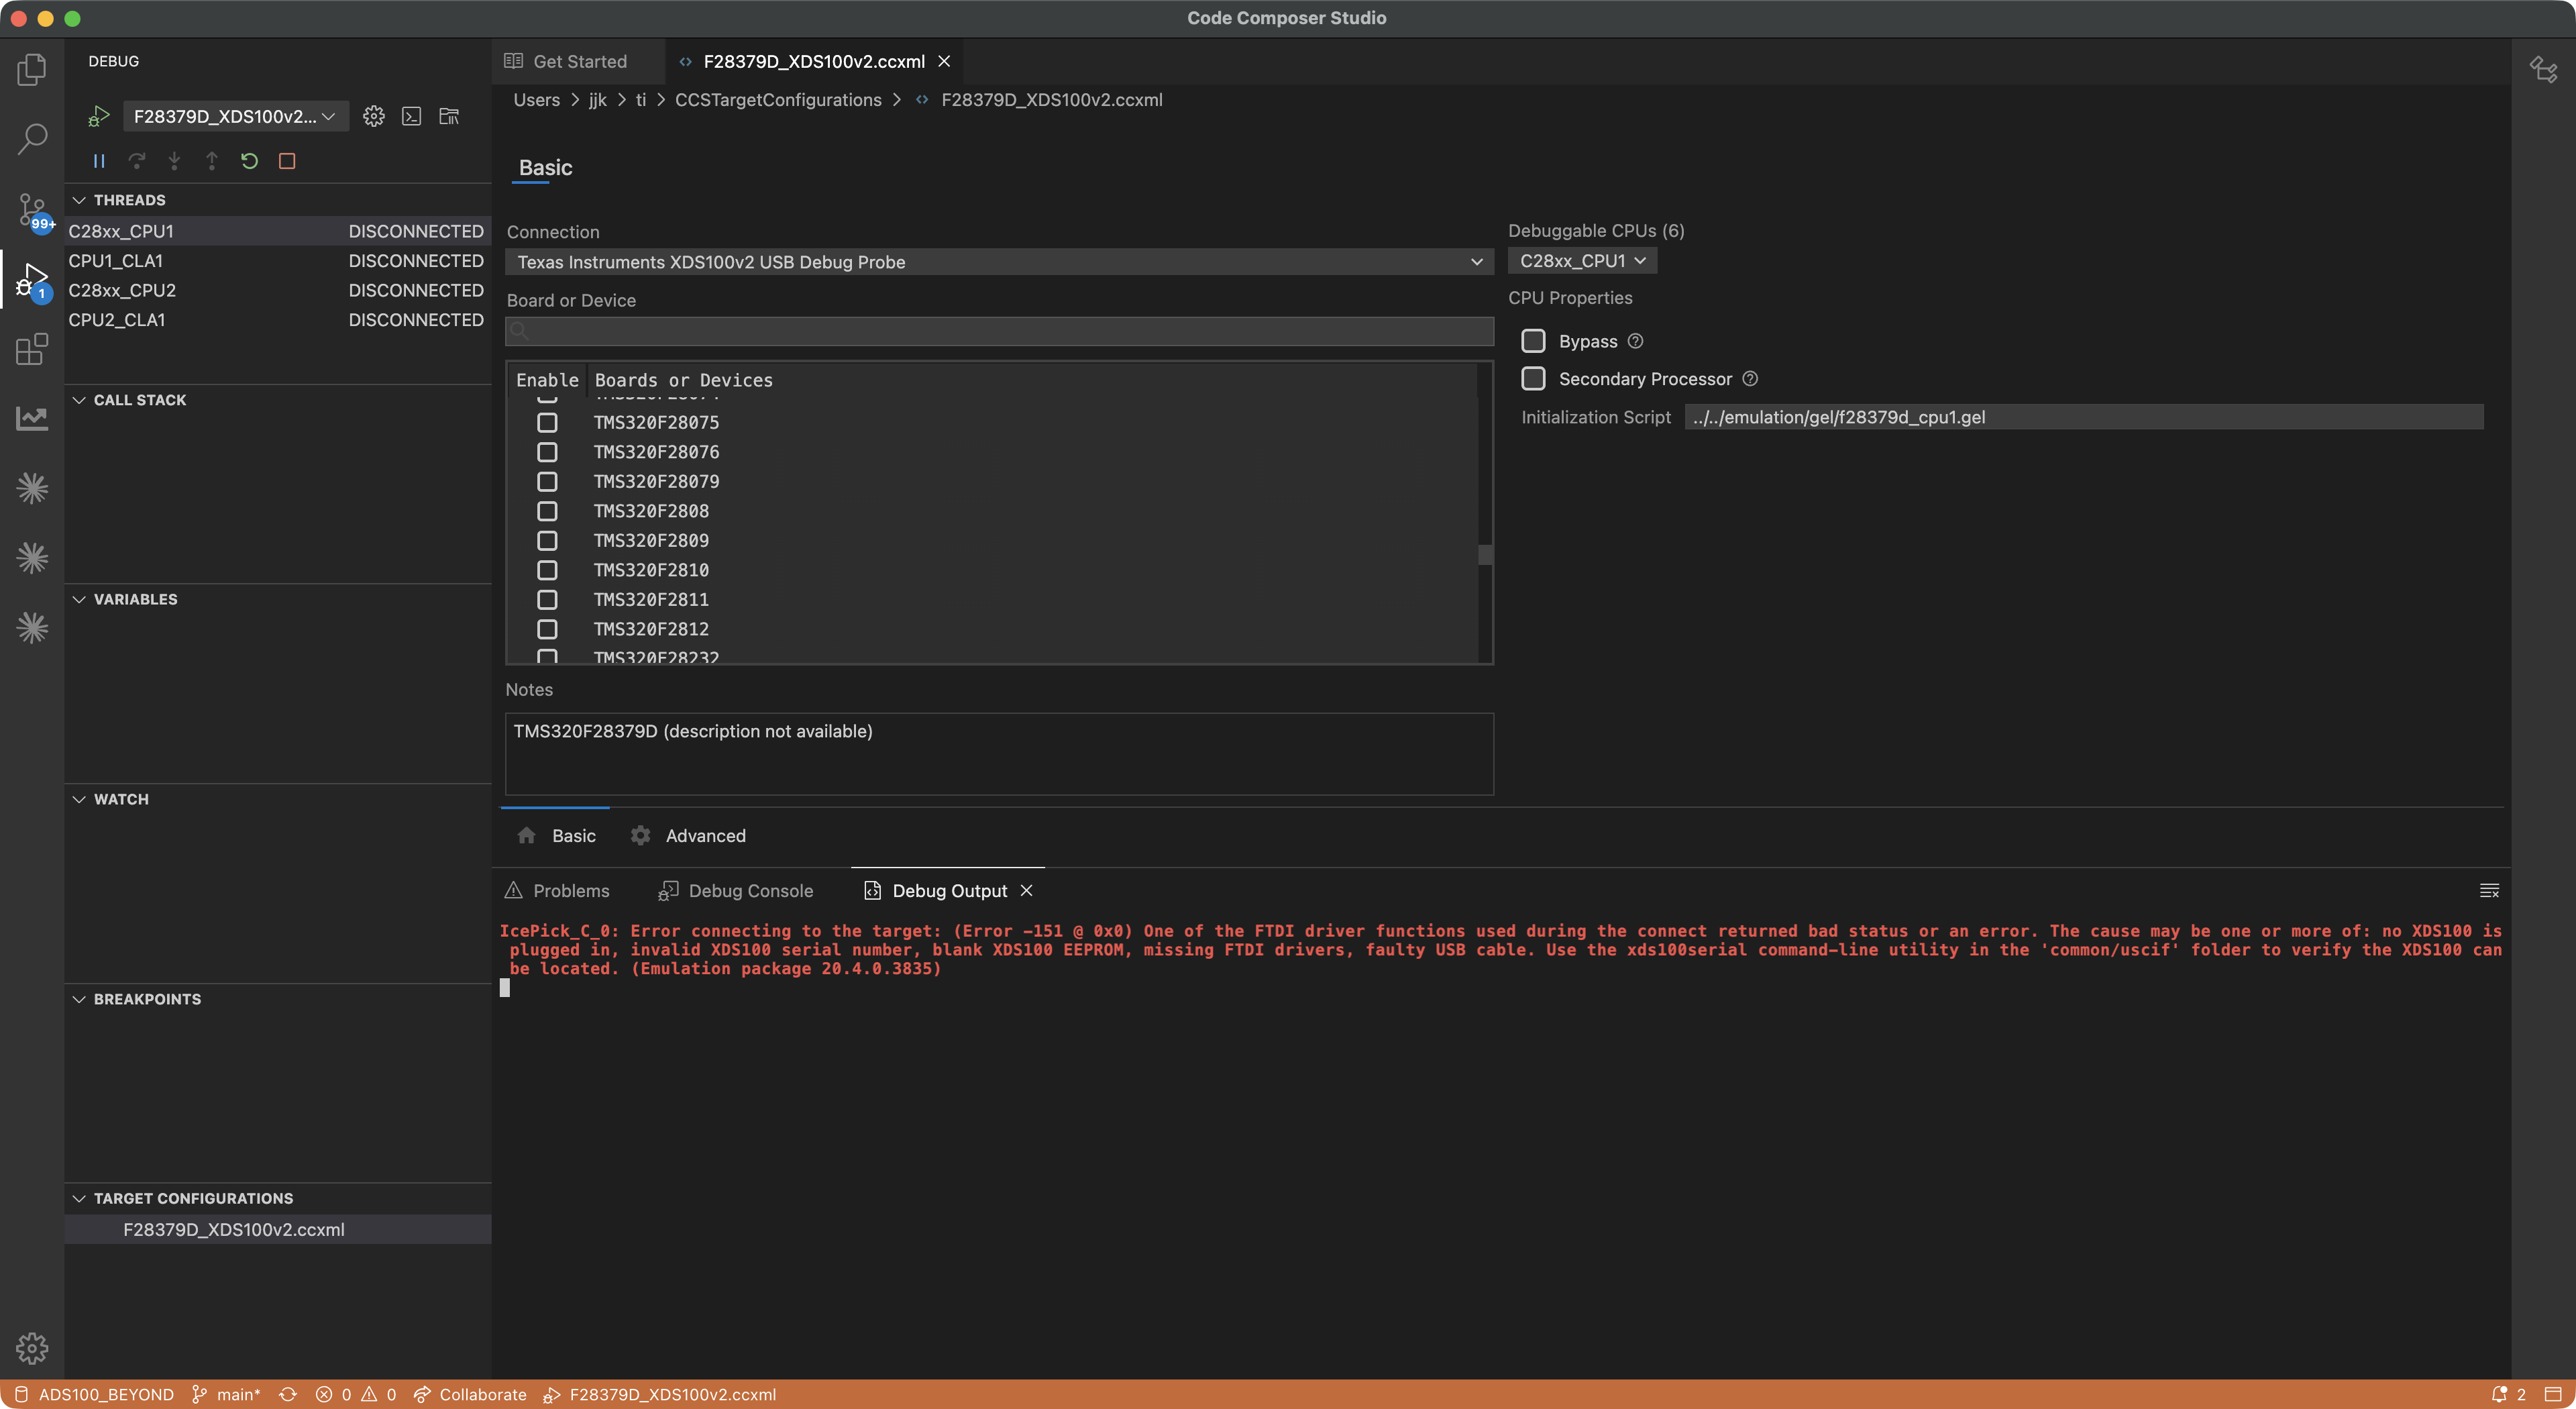Click the Step Over debug control
Image resolution: width=2576 pixels, height=1409 pixels.
coord(137,161)
